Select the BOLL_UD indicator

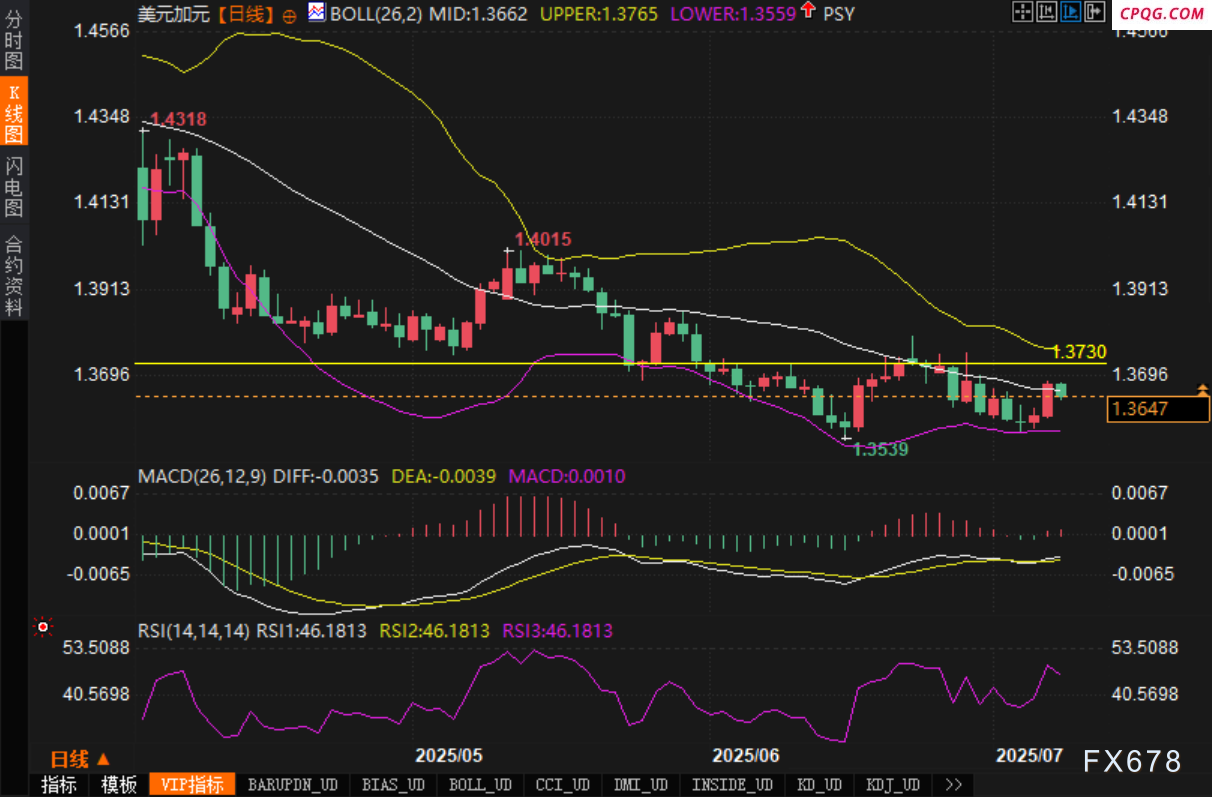(480, 785)
